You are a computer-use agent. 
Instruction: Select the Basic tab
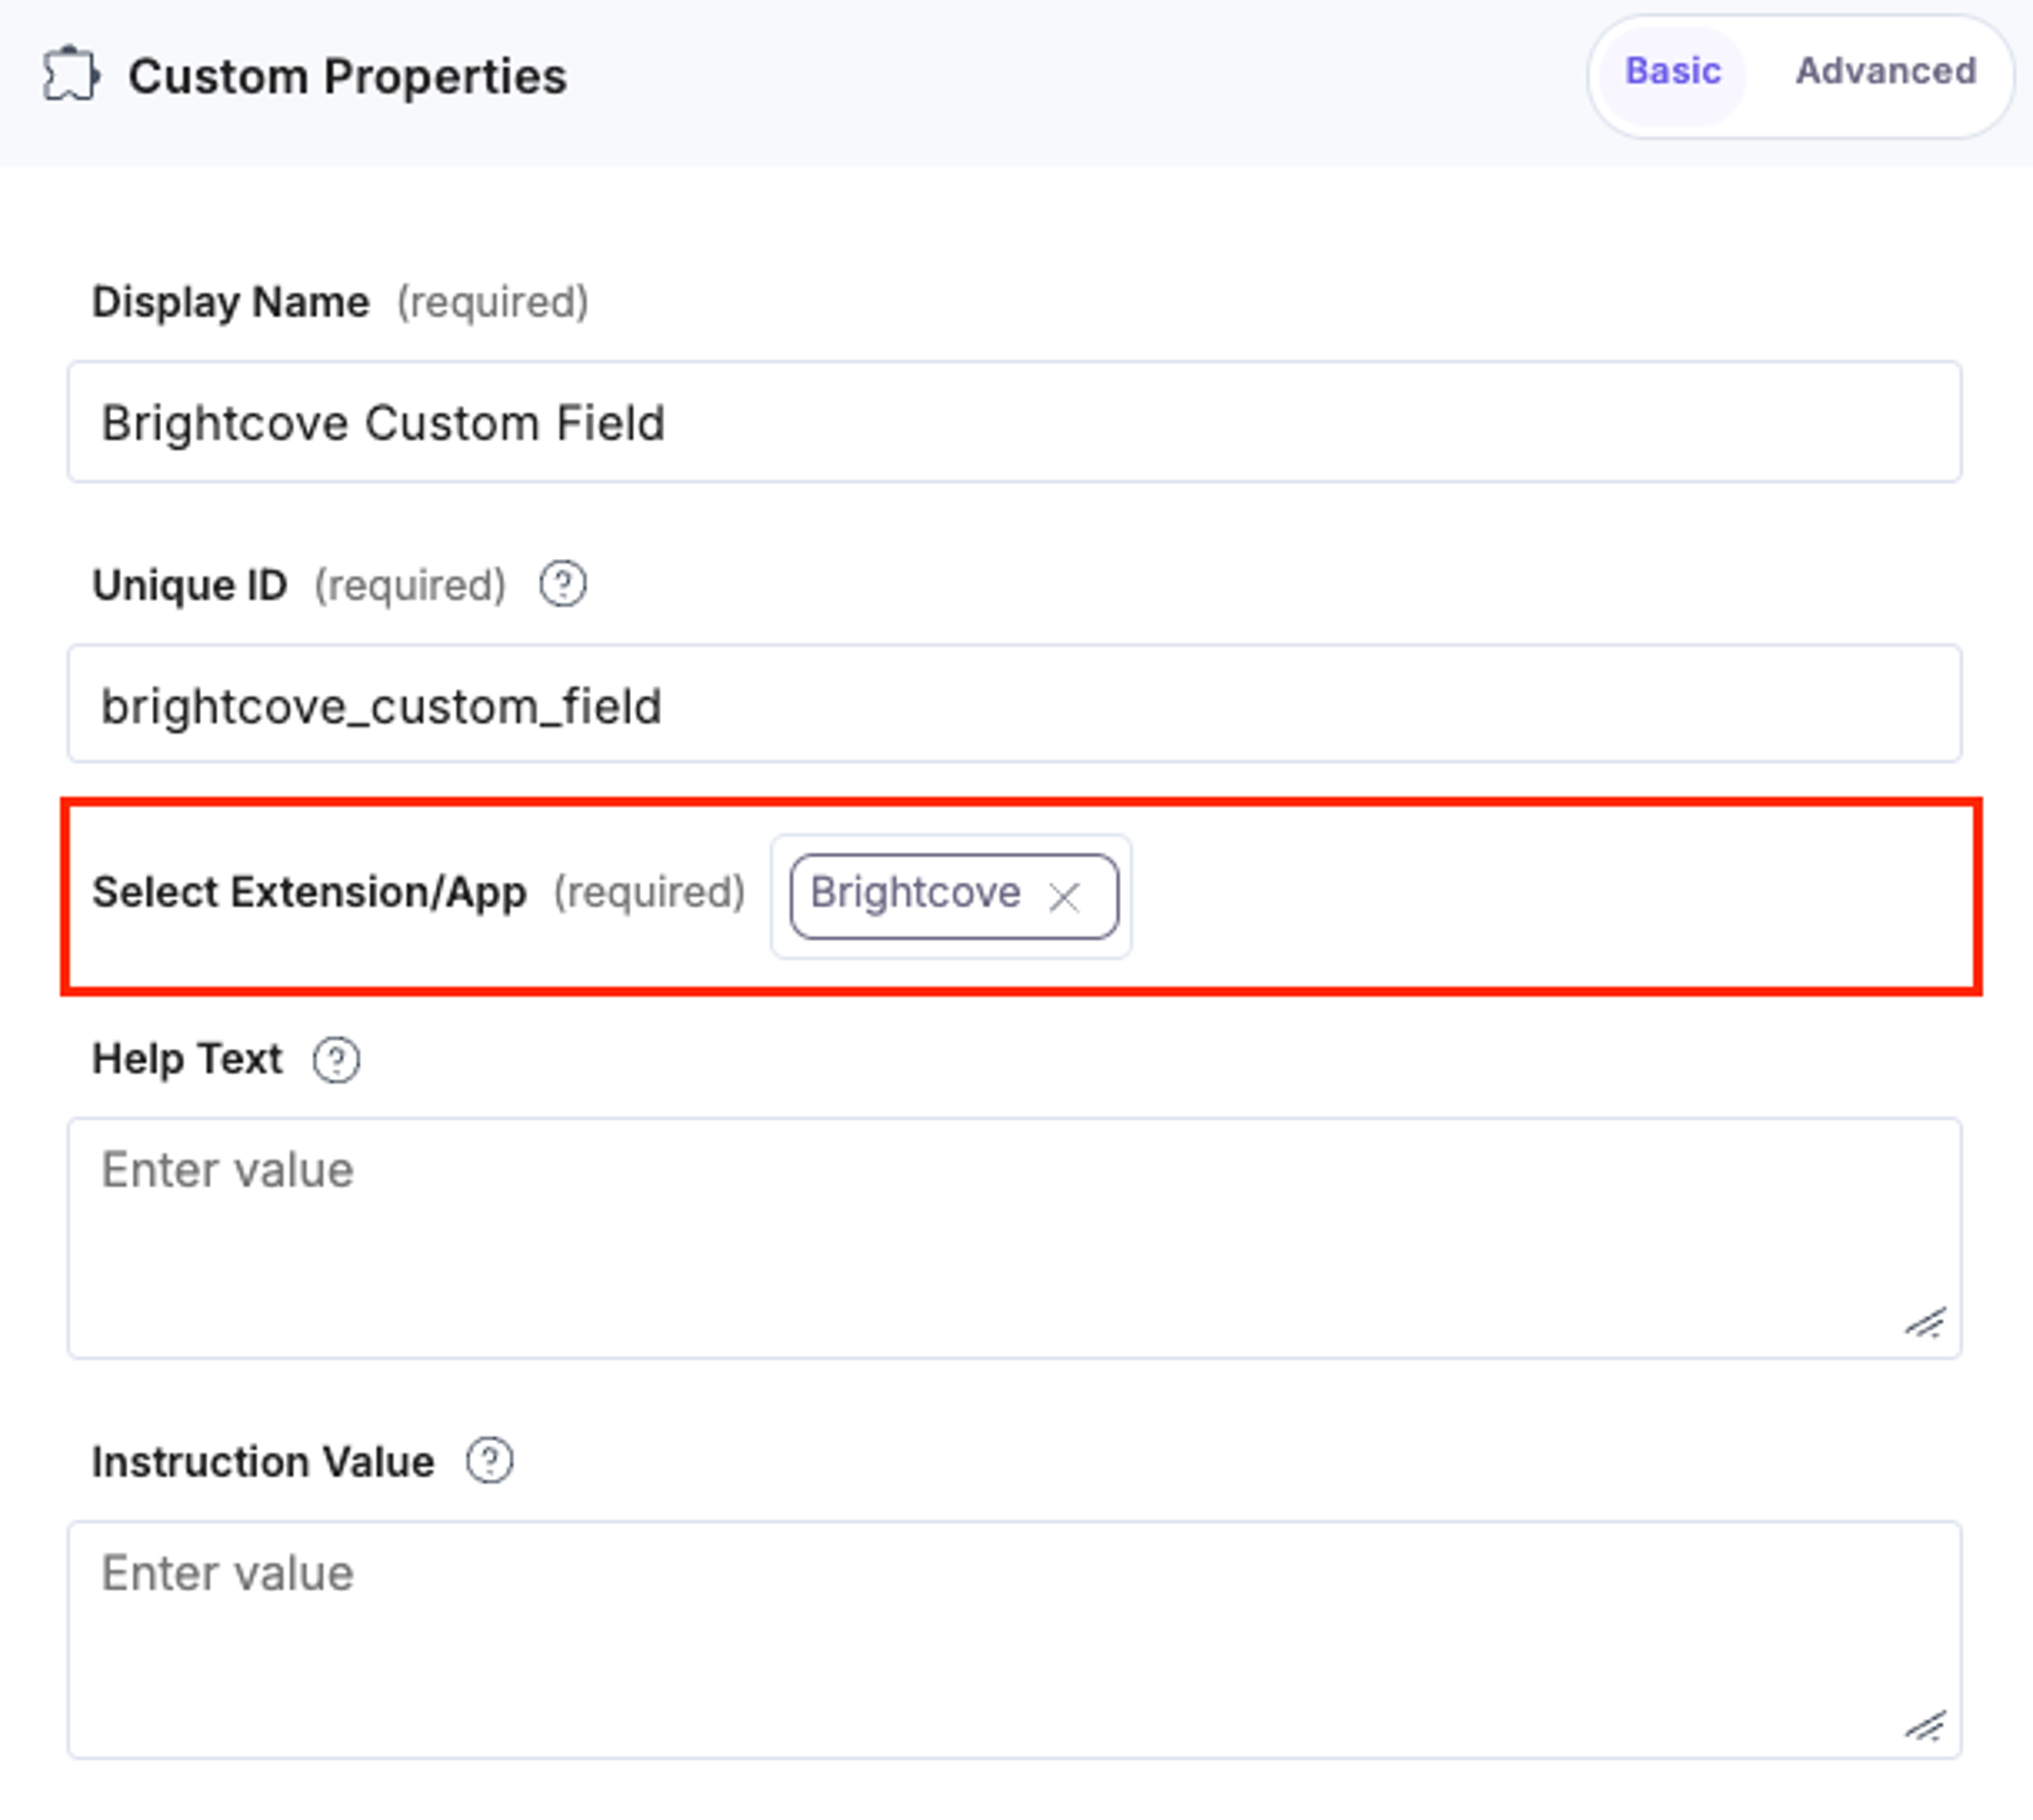click(x=1672, y=72)
